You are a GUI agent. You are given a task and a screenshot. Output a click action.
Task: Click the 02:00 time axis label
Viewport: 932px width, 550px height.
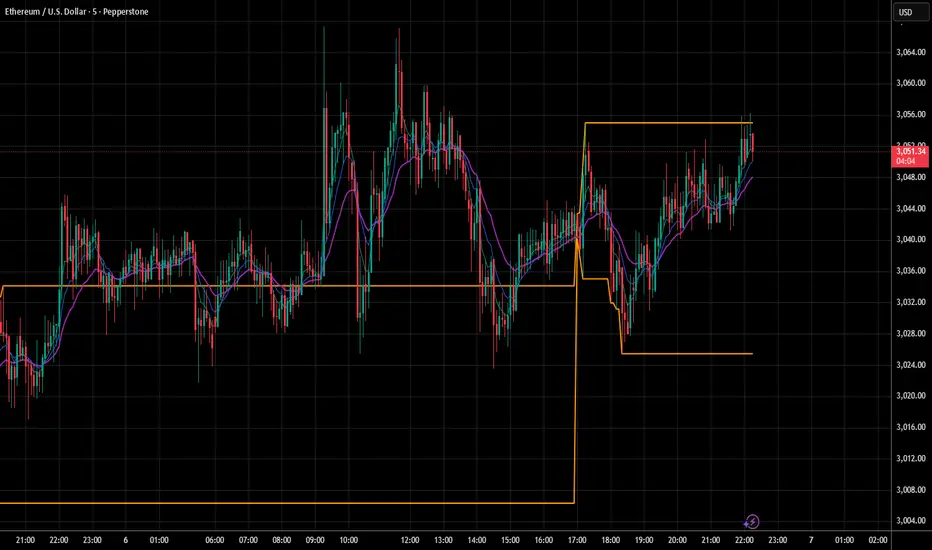click(x=878, y=540)
